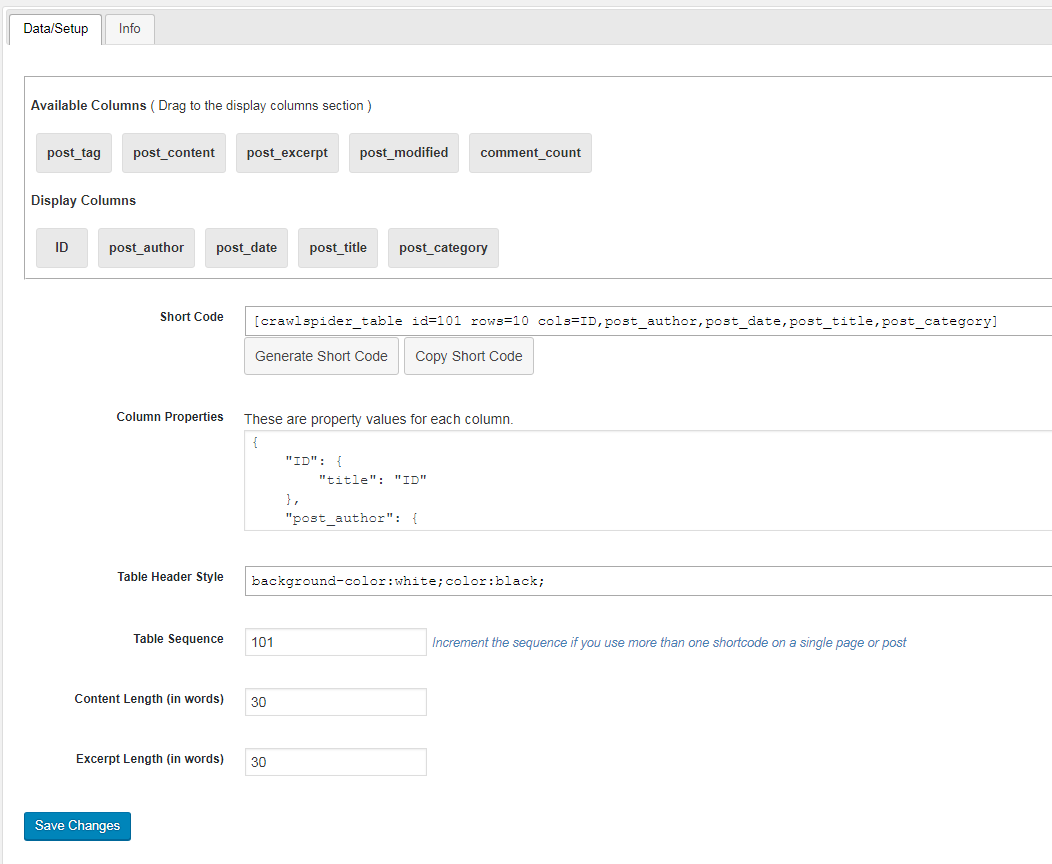Viewport: 1052px width, 864px height.
Task: Select the ID display column chip
Action: (x=62, y=248)
